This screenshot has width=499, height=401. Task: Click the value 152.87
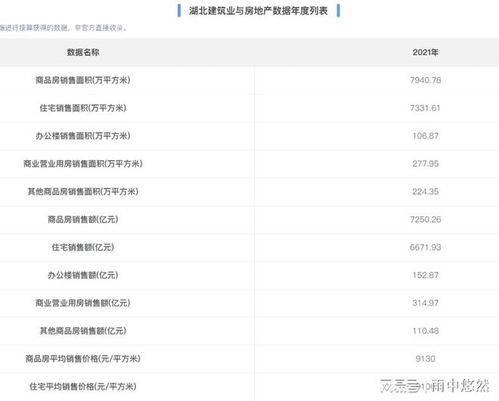[x=425, y=275]
